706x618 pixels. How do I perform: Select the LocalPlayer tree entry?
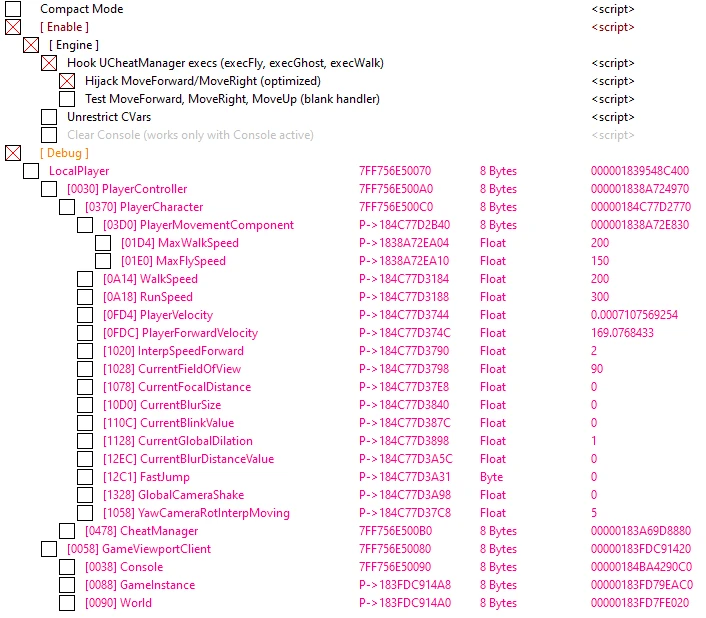coord(79,171)
